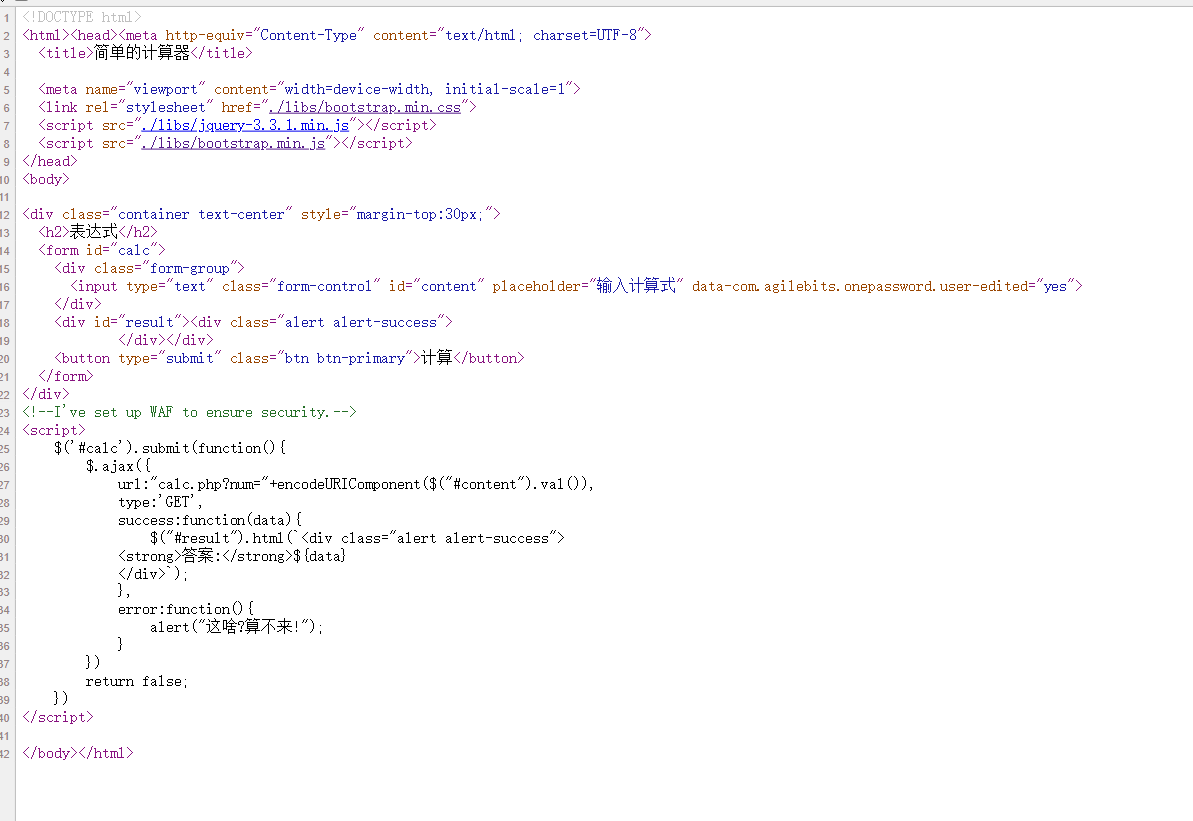Click the <!DOCTYPE html> declaration text
The width and height of the screenshot is (1193, 821).
click(81, 17)
